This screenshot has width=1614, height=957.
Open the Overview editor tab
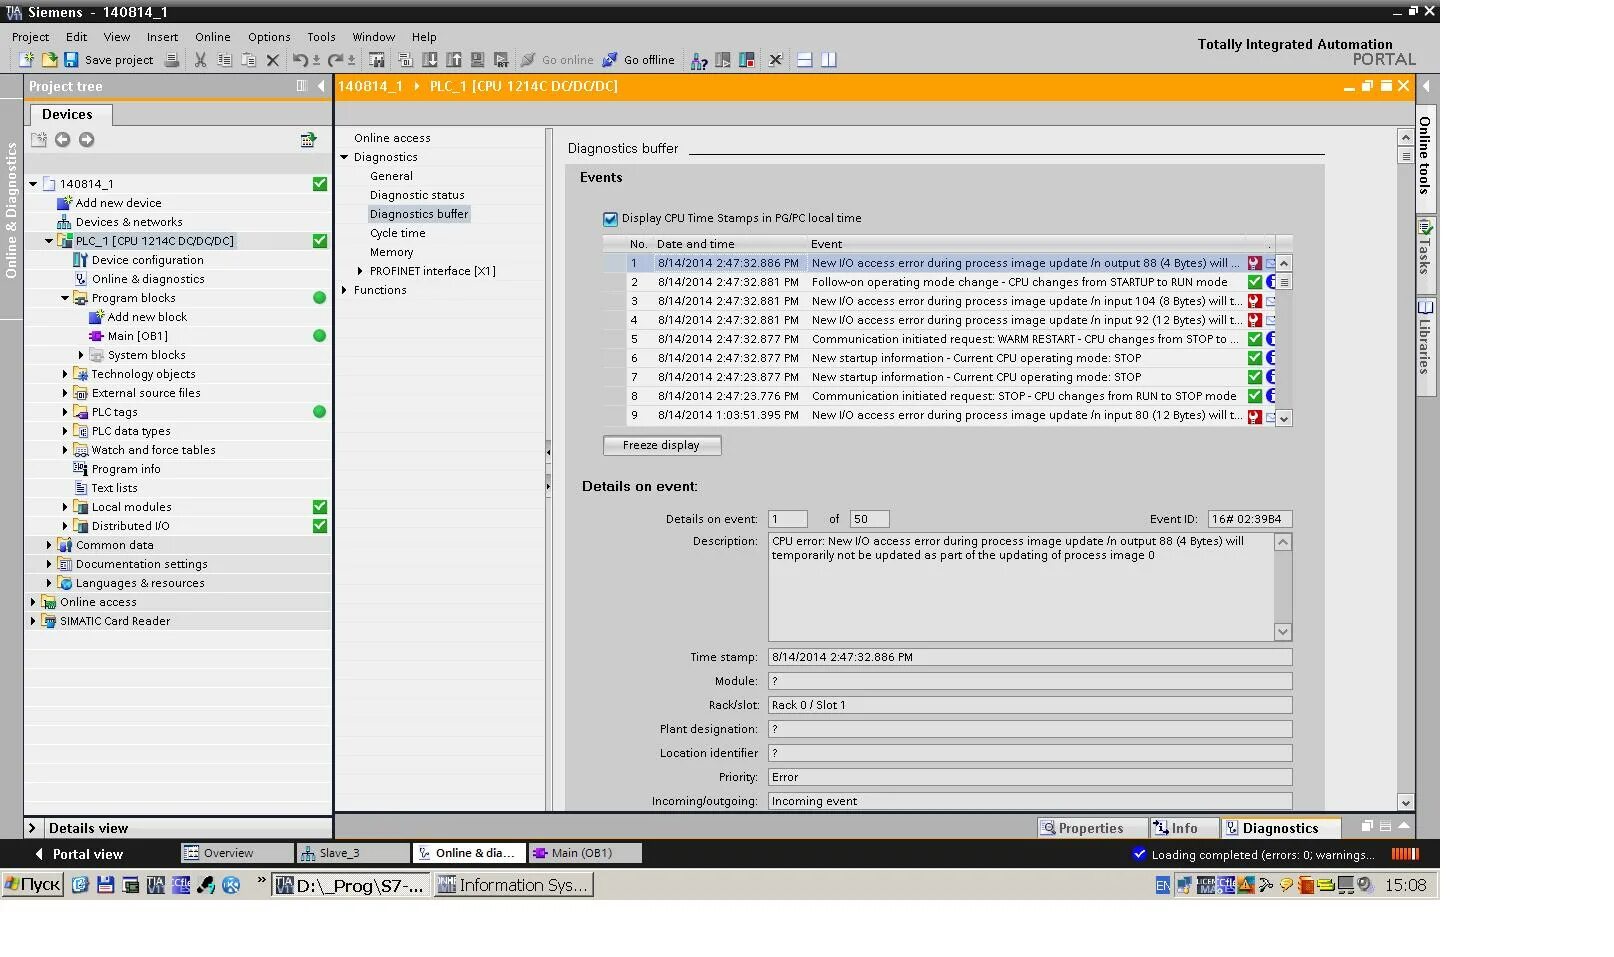236,853
